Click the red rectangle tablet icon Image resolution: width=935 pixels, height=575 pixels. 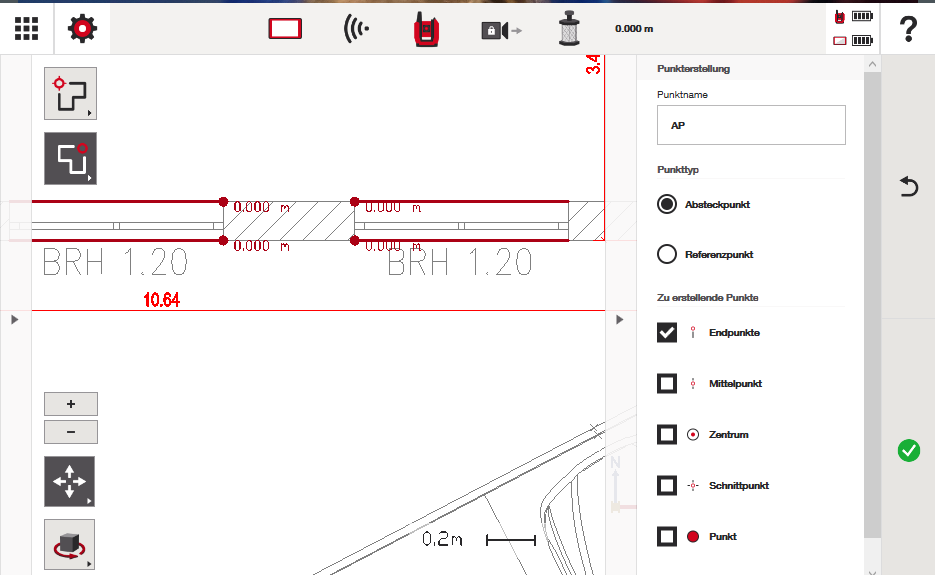point(285,30)
